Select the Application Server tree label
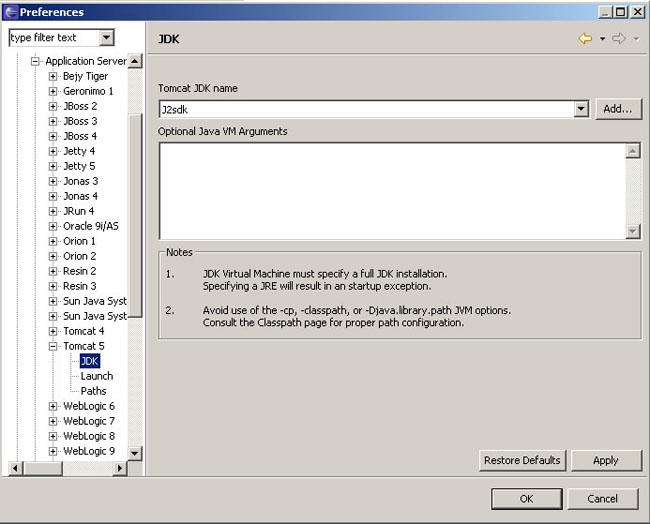Image resolution: width=650 pixels, height=524 pixels. click(86, 61)
